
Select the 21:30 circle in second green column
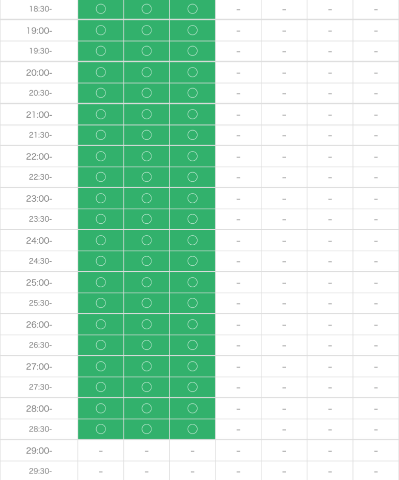(x=147, y=135)
